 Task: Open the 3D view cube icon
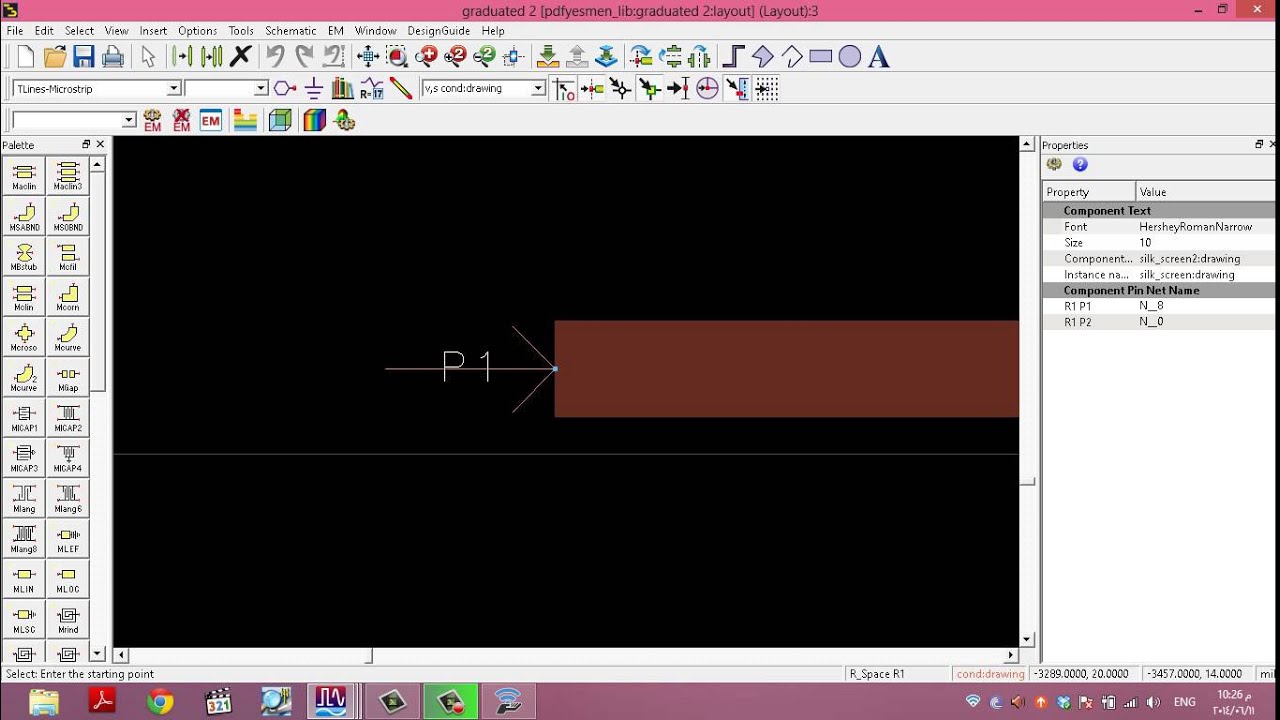280,121
